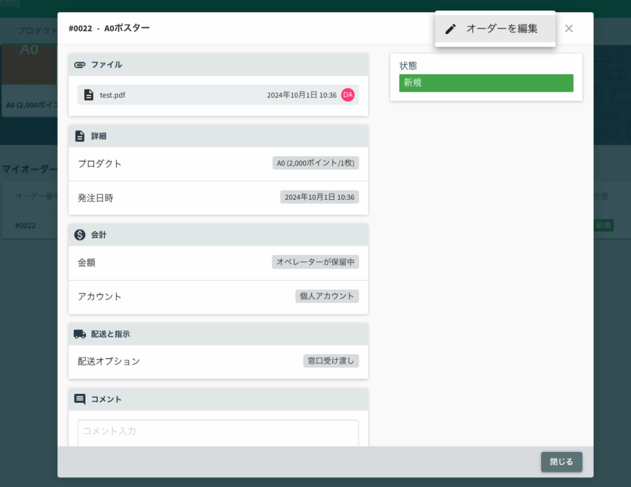Click the 発注日時 date chip

coord(319,197)
